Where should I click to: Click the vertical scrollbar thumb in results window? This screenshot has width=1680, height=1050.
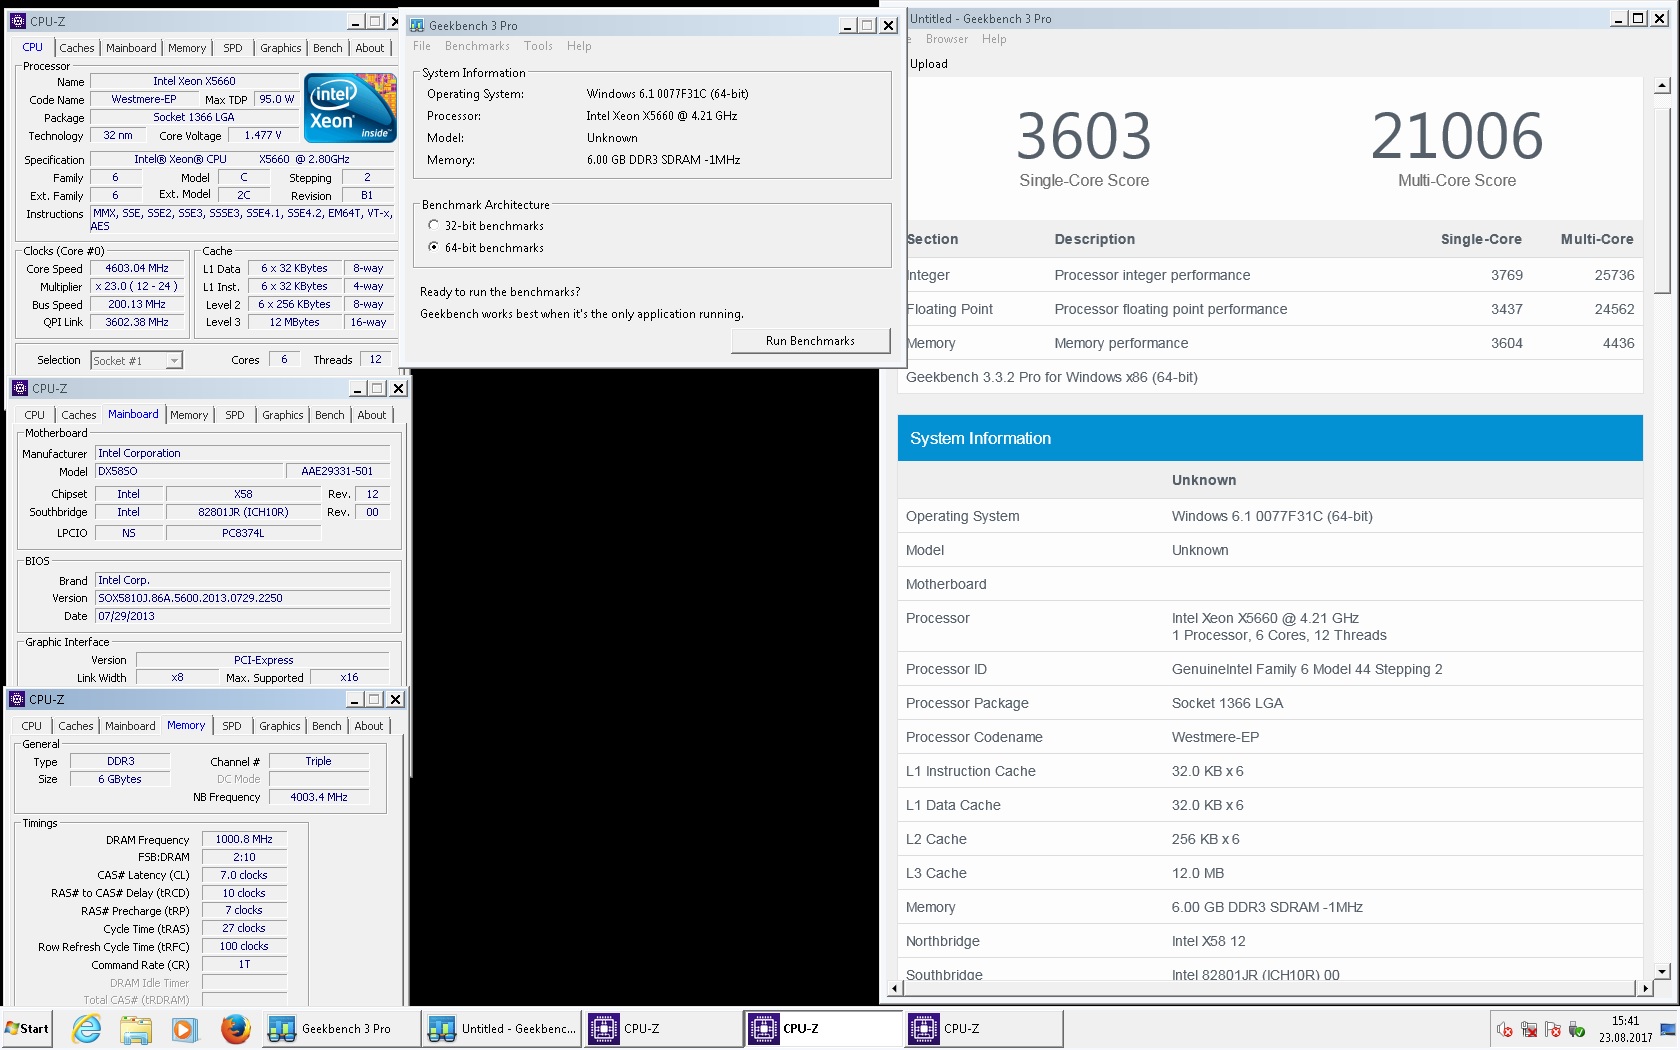coord(1662,200)
